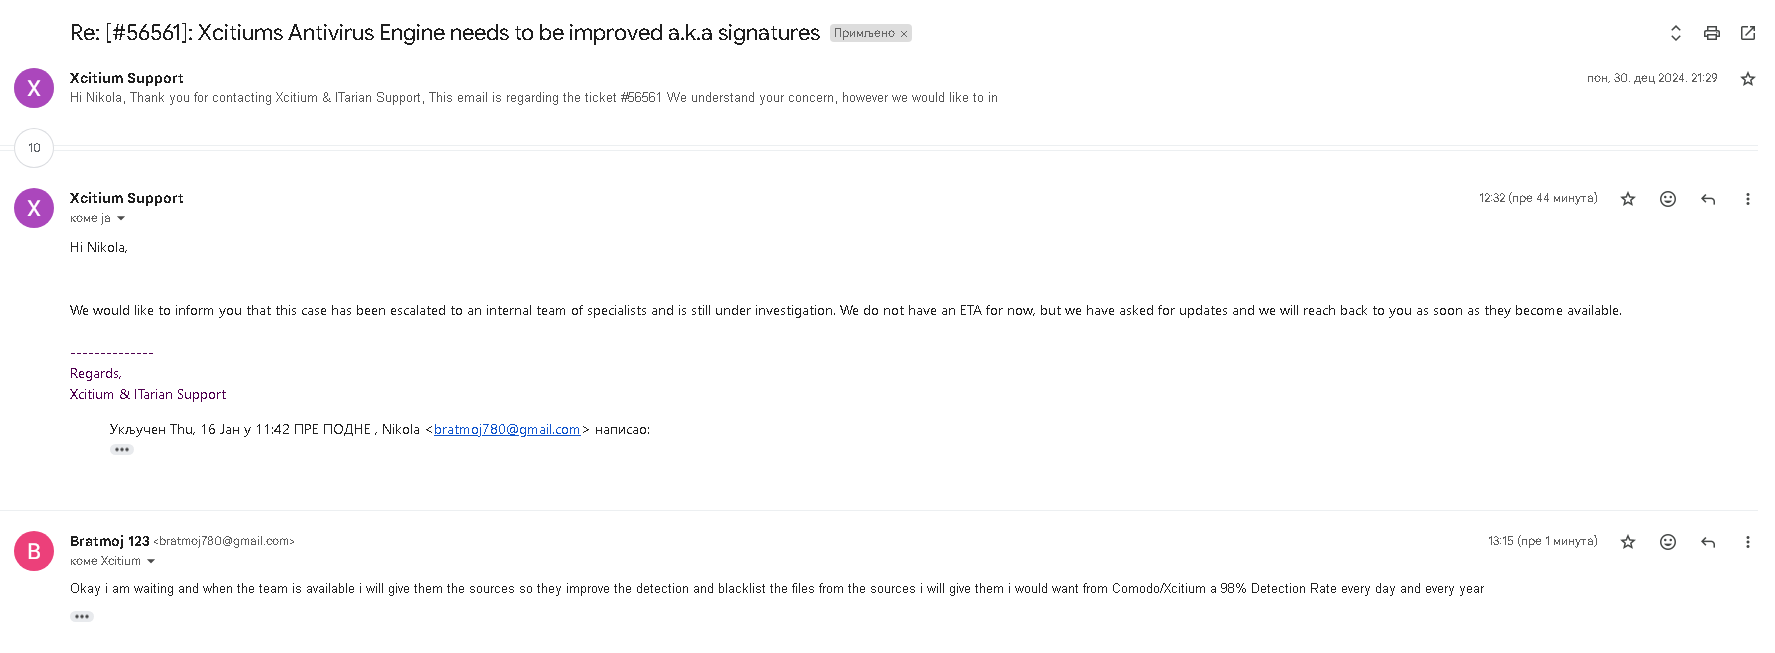Viewport: 1775px width, 653px height.
Task: Show trimmed content in Bratmoj 123 message
Action: tap(82, 616)
